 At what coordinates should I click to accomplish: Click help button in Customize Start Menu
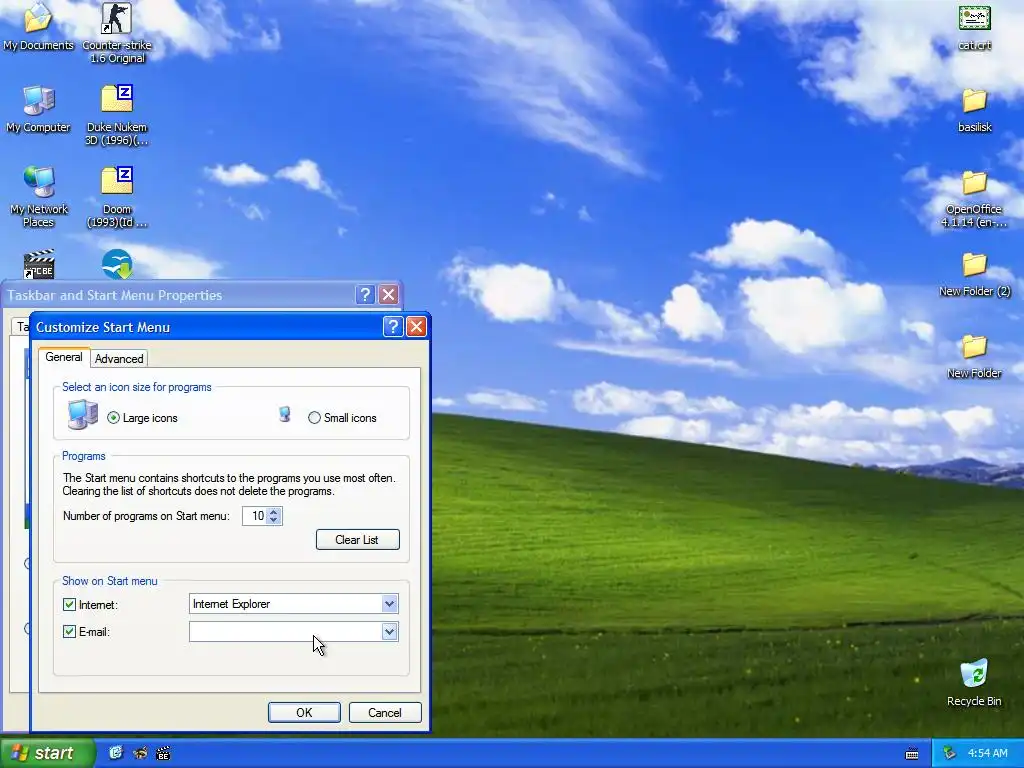(393, 327)
